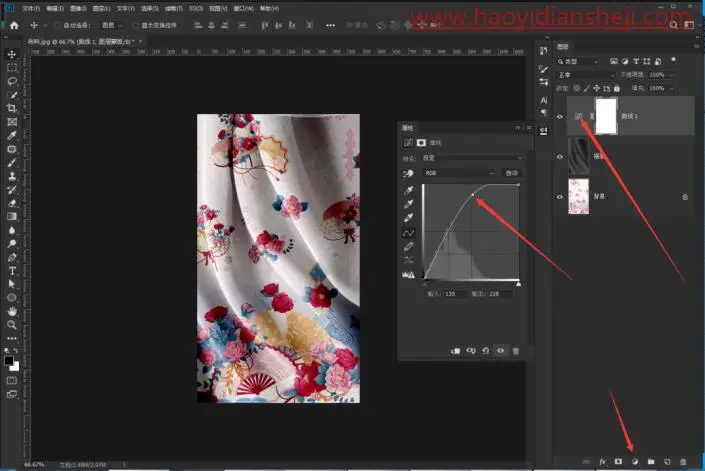
Task: Click the three-dots more options in options bar
Action: point(330,26)
